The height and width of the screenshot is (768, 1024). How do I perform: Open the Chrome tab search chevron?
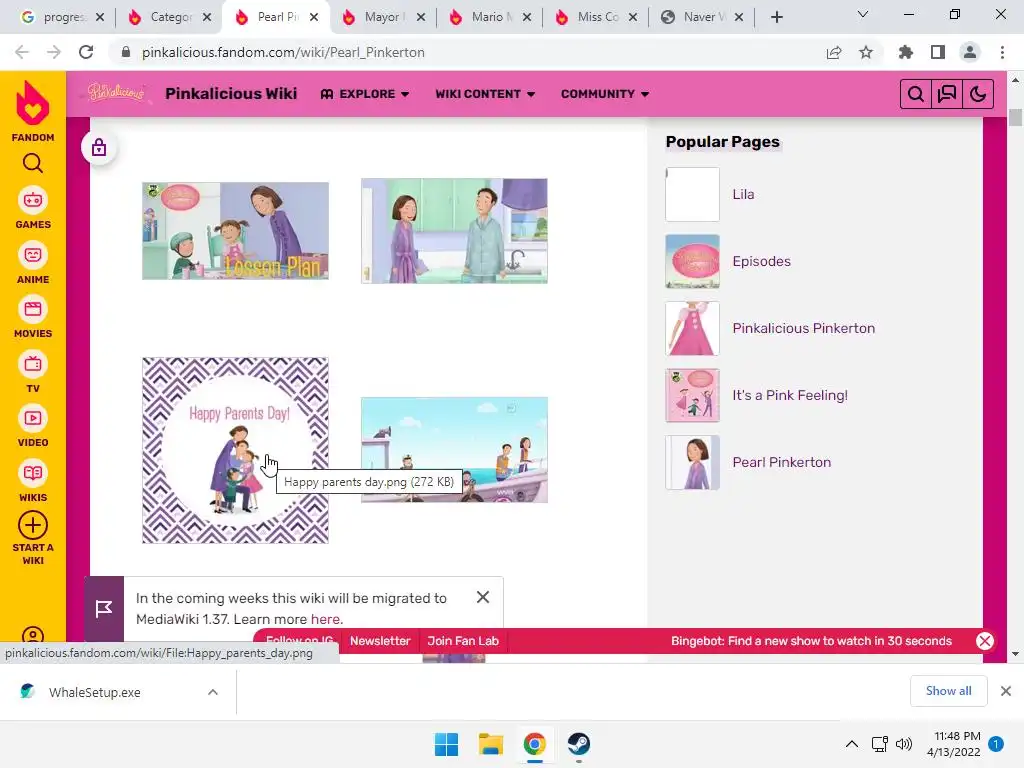863,14
